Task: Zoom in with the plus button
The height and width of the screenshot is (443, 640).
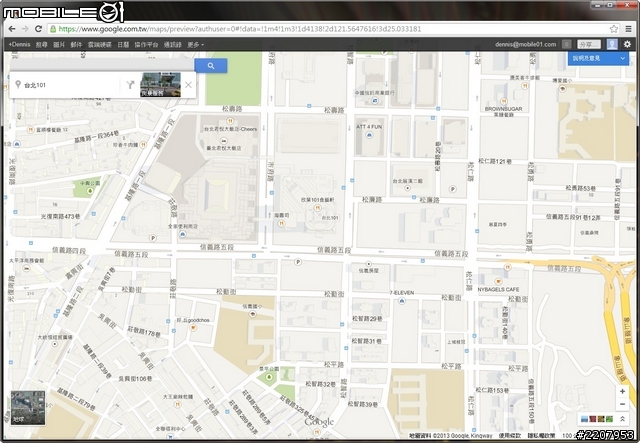Action: (622, 391)
